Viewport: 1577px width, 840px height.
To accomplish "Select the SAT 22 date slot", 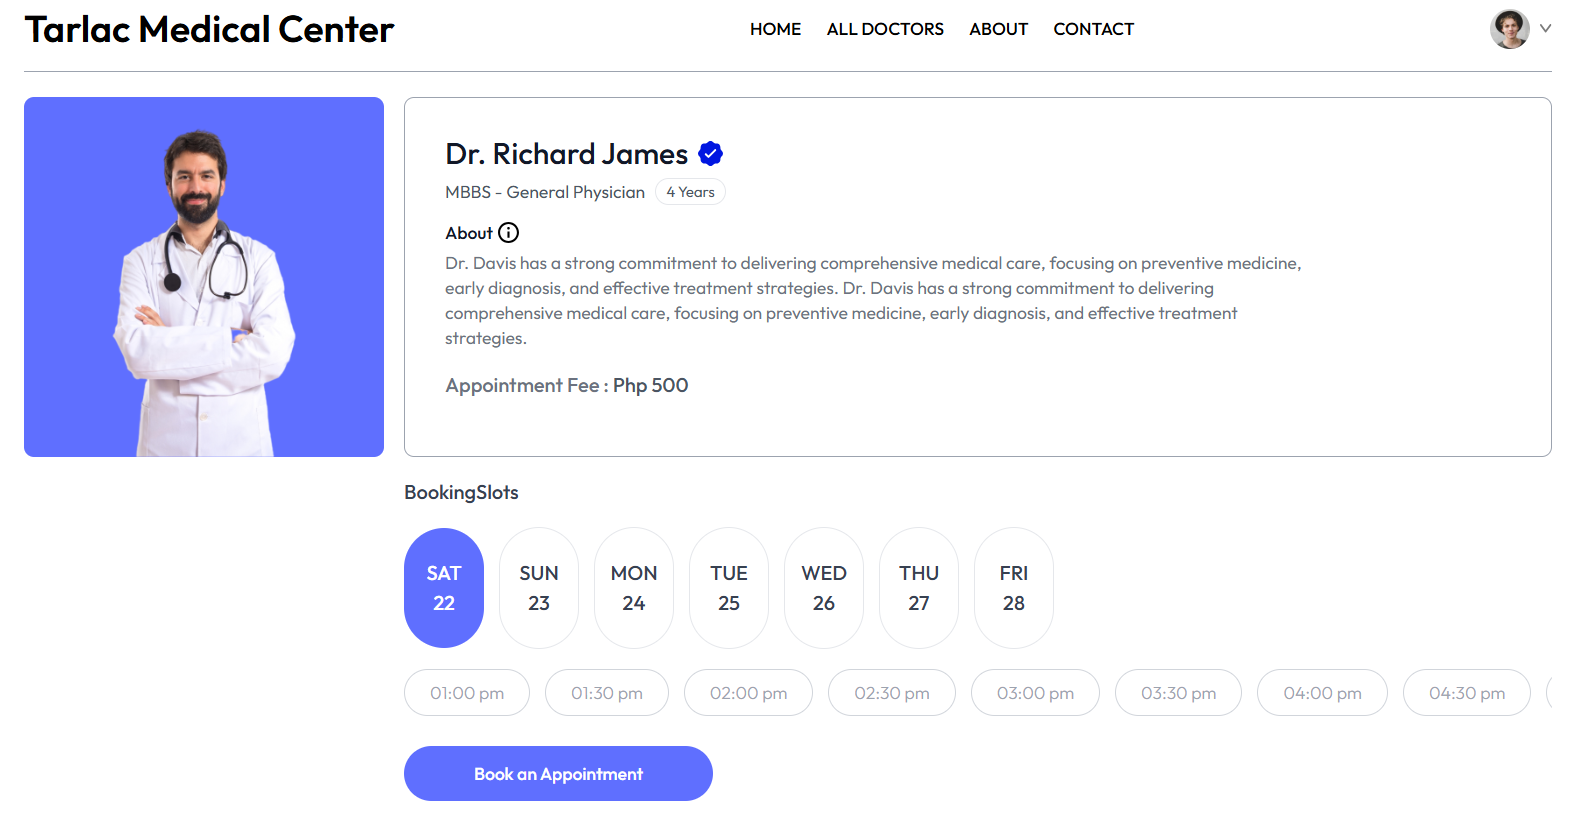I will click(444, 588).
